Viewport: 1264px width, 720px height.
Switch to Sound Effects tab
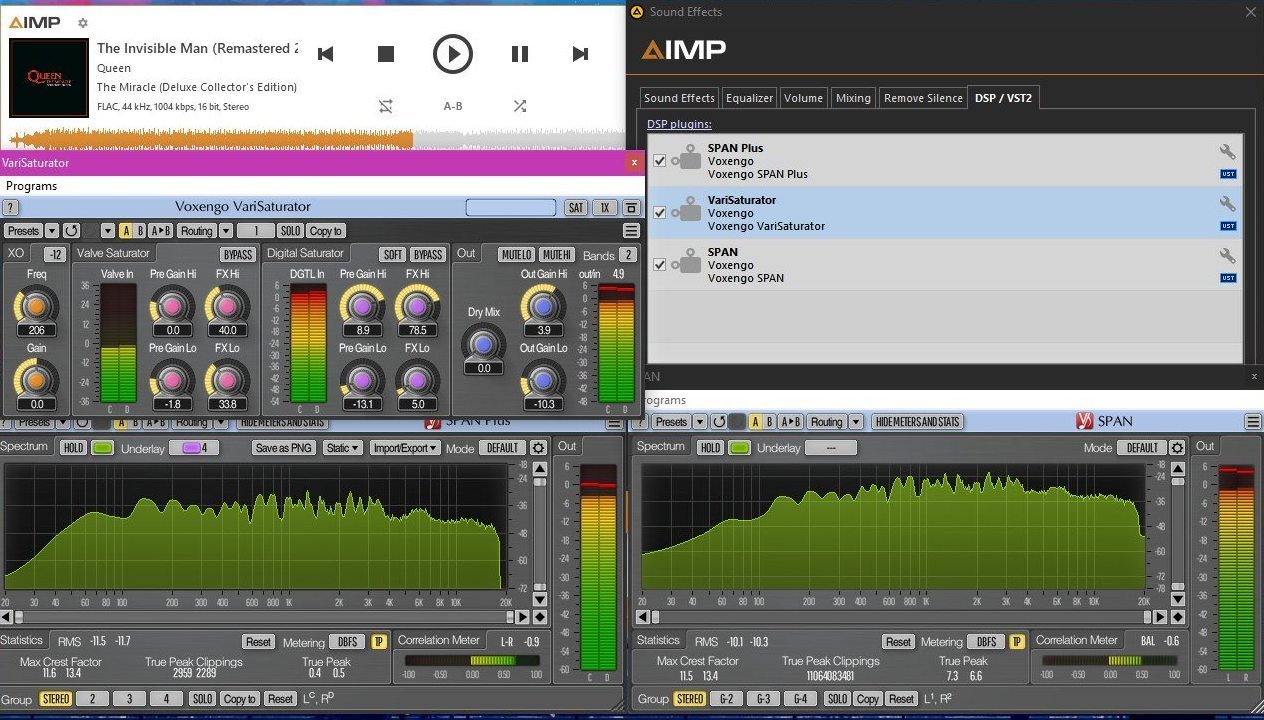pos(679,98)
